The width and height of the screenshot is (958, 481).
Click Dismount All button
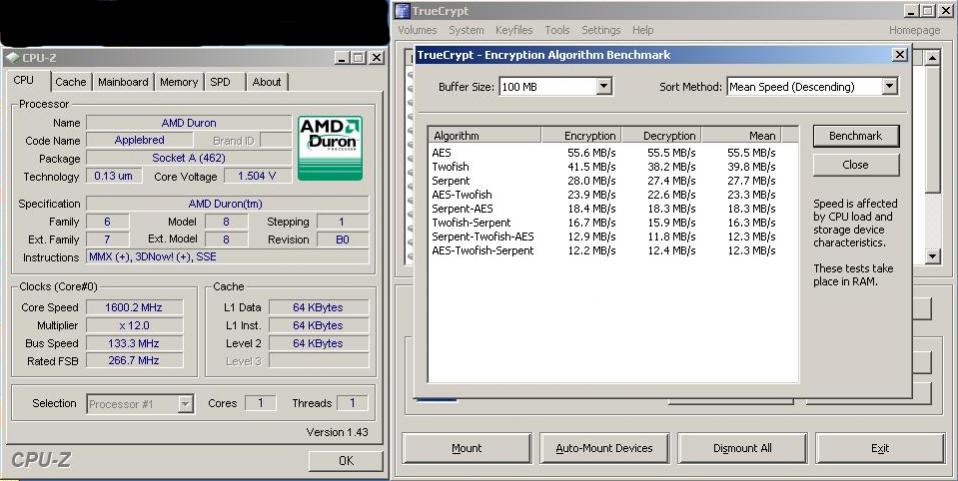point(742,449)
